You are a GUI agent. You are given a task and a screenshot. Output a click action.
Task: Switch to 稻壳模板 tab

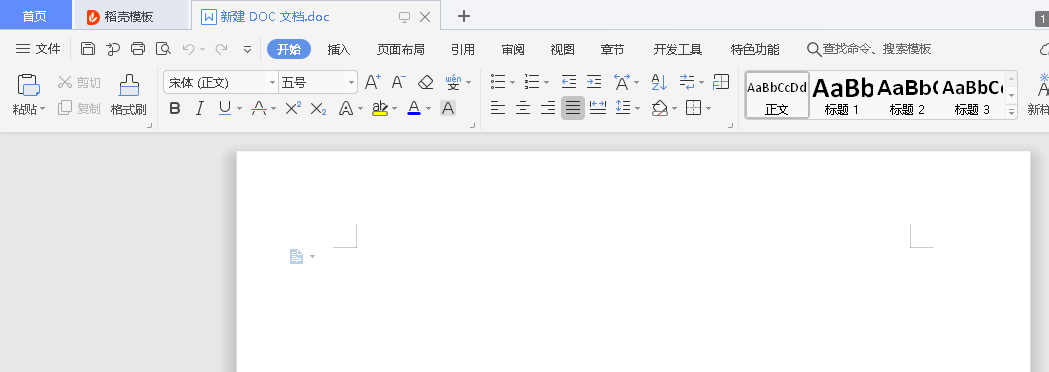pos(130,16)
